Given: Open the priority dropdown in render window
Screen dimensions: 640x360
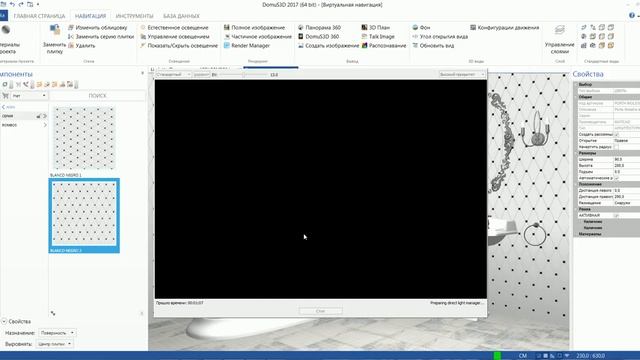Looking at the screenshot, I should [462, 74].
